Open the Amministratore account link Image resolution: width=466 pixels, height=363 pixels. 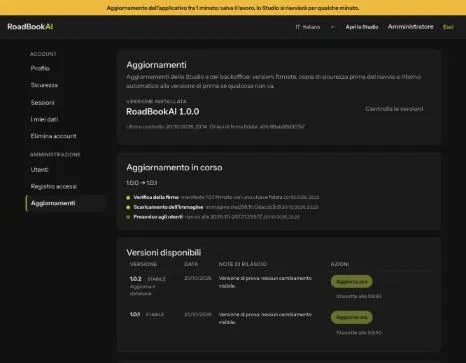pos(410,27)
